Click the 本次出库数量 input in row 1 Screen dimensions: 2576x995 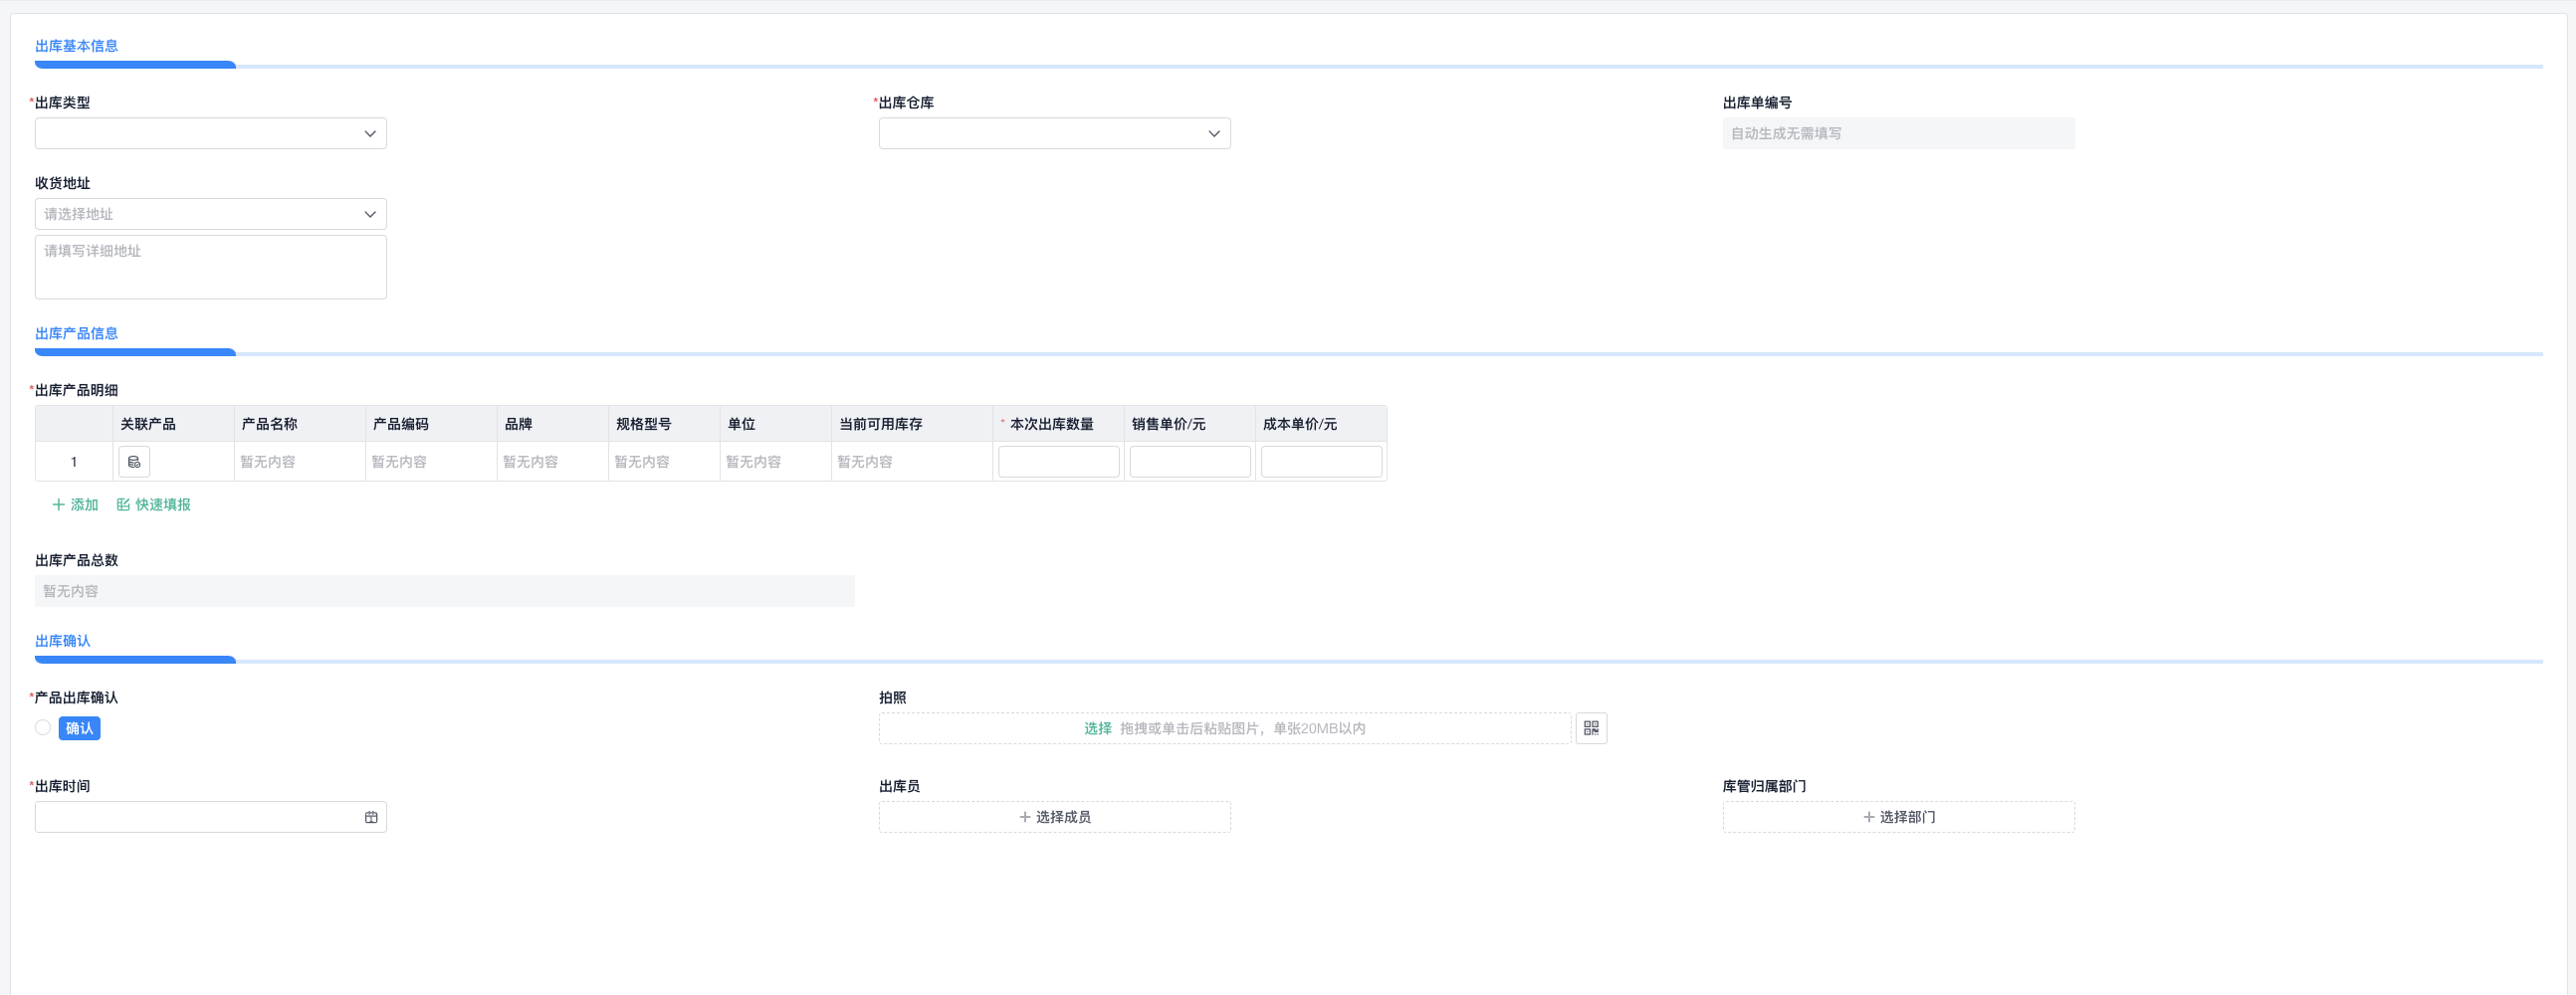pyautogui.click(x=1058, y=461)
